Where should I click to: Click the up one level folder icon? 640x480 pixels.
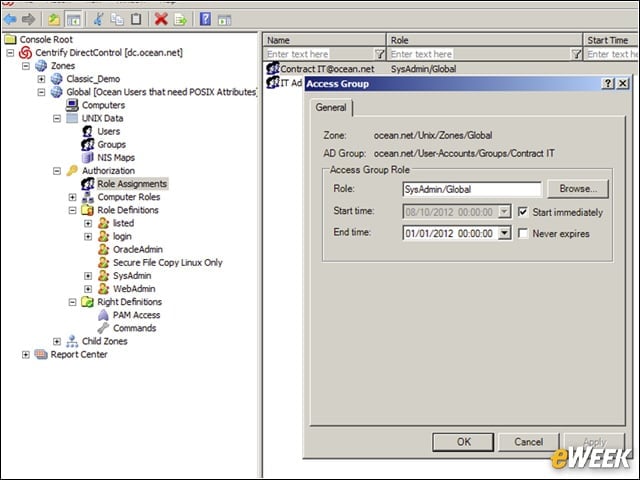point(54,19)
